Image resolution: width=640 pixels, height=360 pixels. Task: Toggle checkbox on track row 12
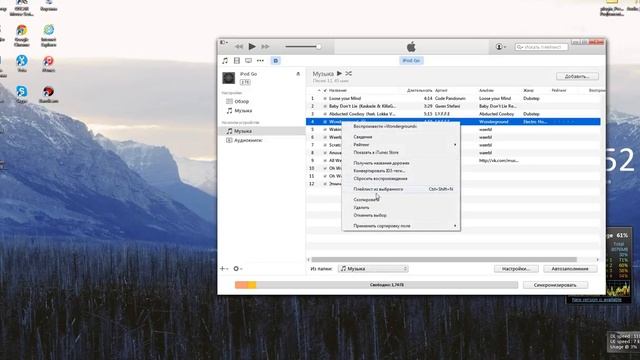(x=325, y=184)
